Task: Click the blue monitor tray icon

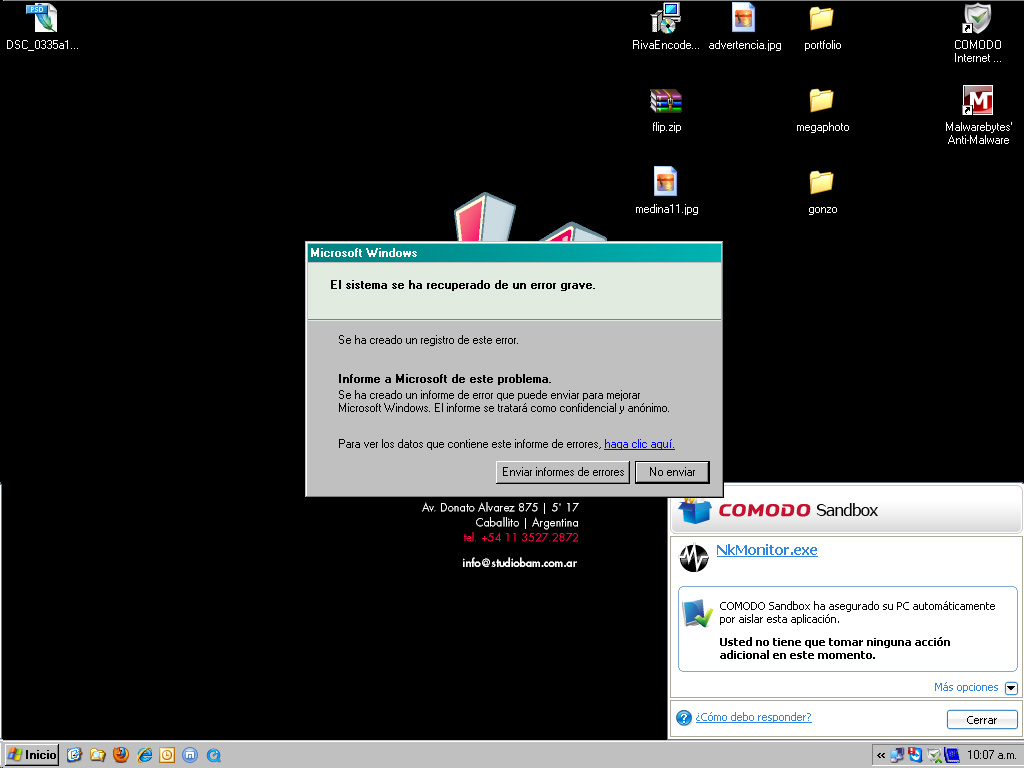Action: (x=952, y=756)
